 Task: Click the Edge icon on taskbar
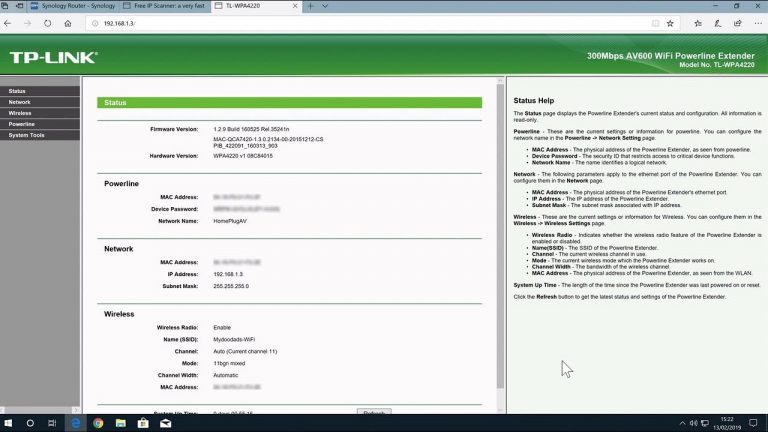(x=76, y=423)
